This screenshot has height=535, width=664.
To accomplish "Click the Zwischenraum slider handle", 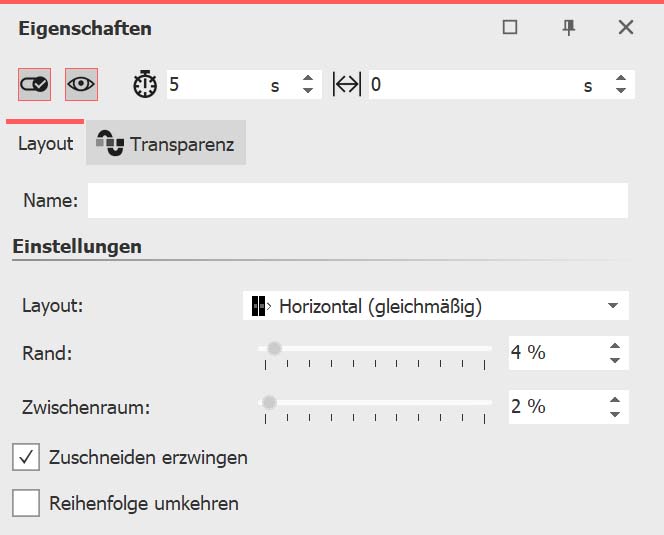I will click(268, 402).
